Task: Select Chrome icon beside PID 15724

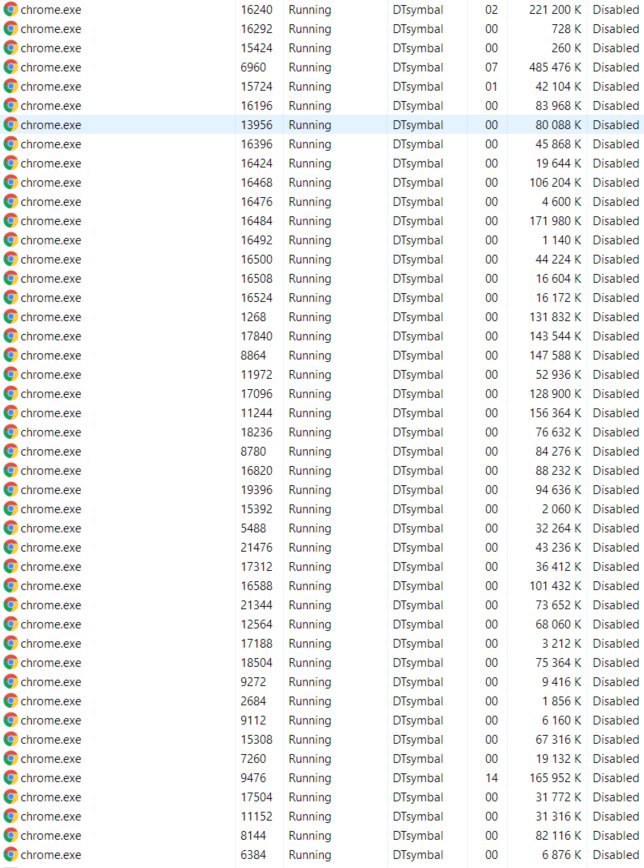Action: pyautogui.click(x=11, y=86)
